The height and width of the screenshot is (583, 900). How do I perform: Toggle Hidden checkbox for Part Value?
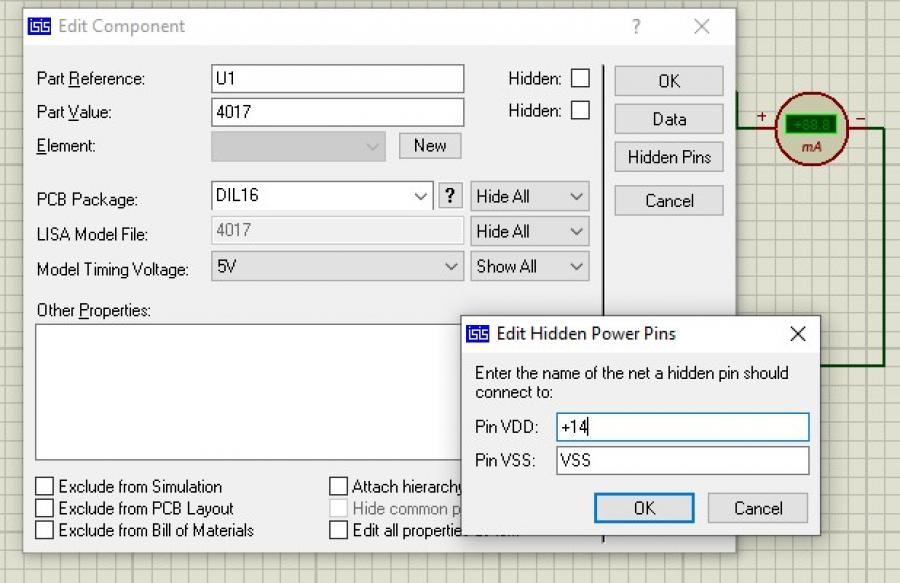coord(580,111)
